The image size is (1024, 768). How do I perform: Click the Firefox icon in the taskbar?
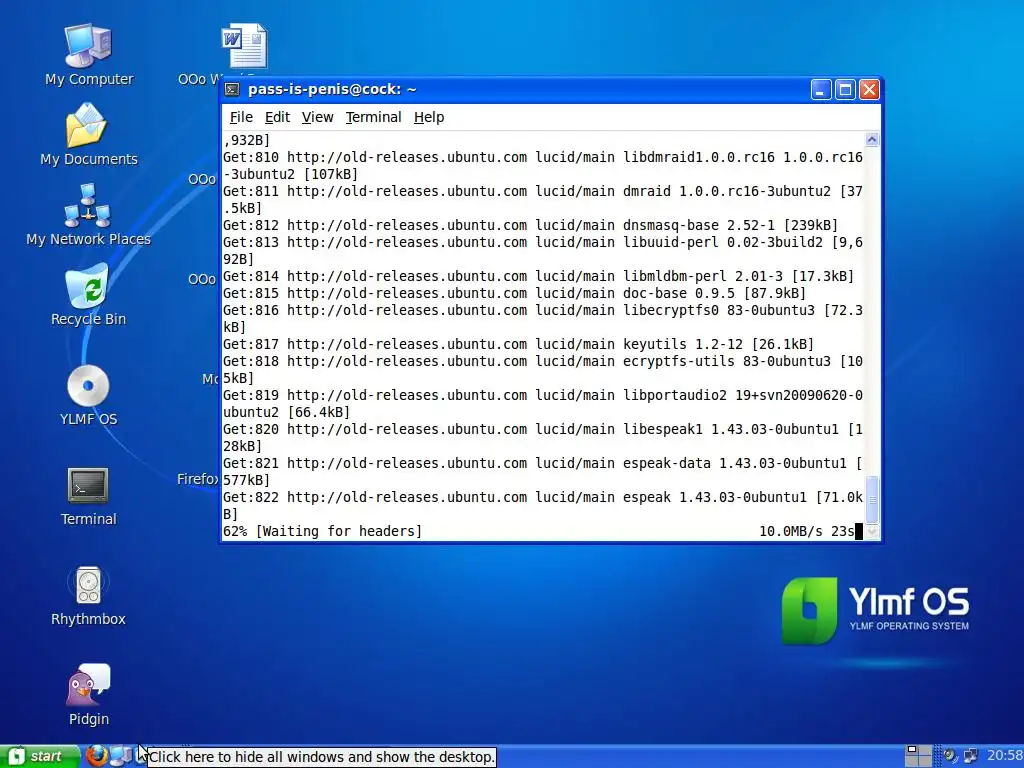click(x=97, y=756)
